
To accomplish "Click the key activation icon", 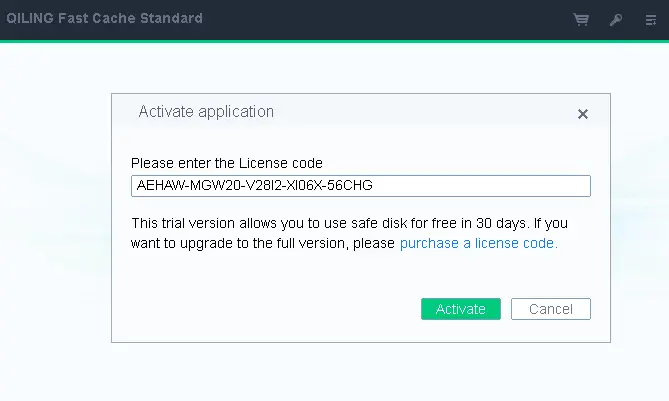I will [616, 19].
